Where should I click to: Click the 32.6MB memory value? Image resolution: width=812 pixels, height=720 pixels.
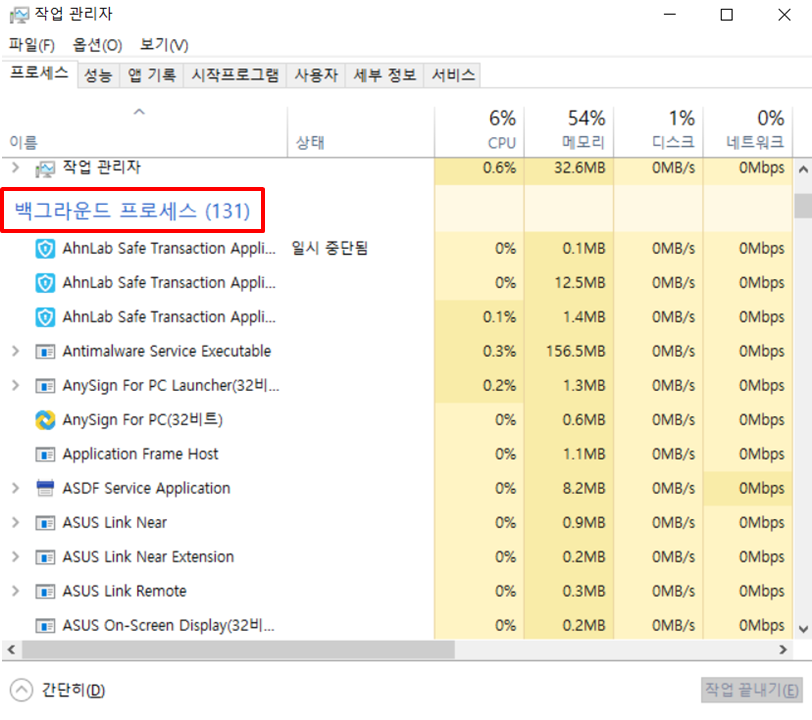pyautogui.click(x=579, y=168)
